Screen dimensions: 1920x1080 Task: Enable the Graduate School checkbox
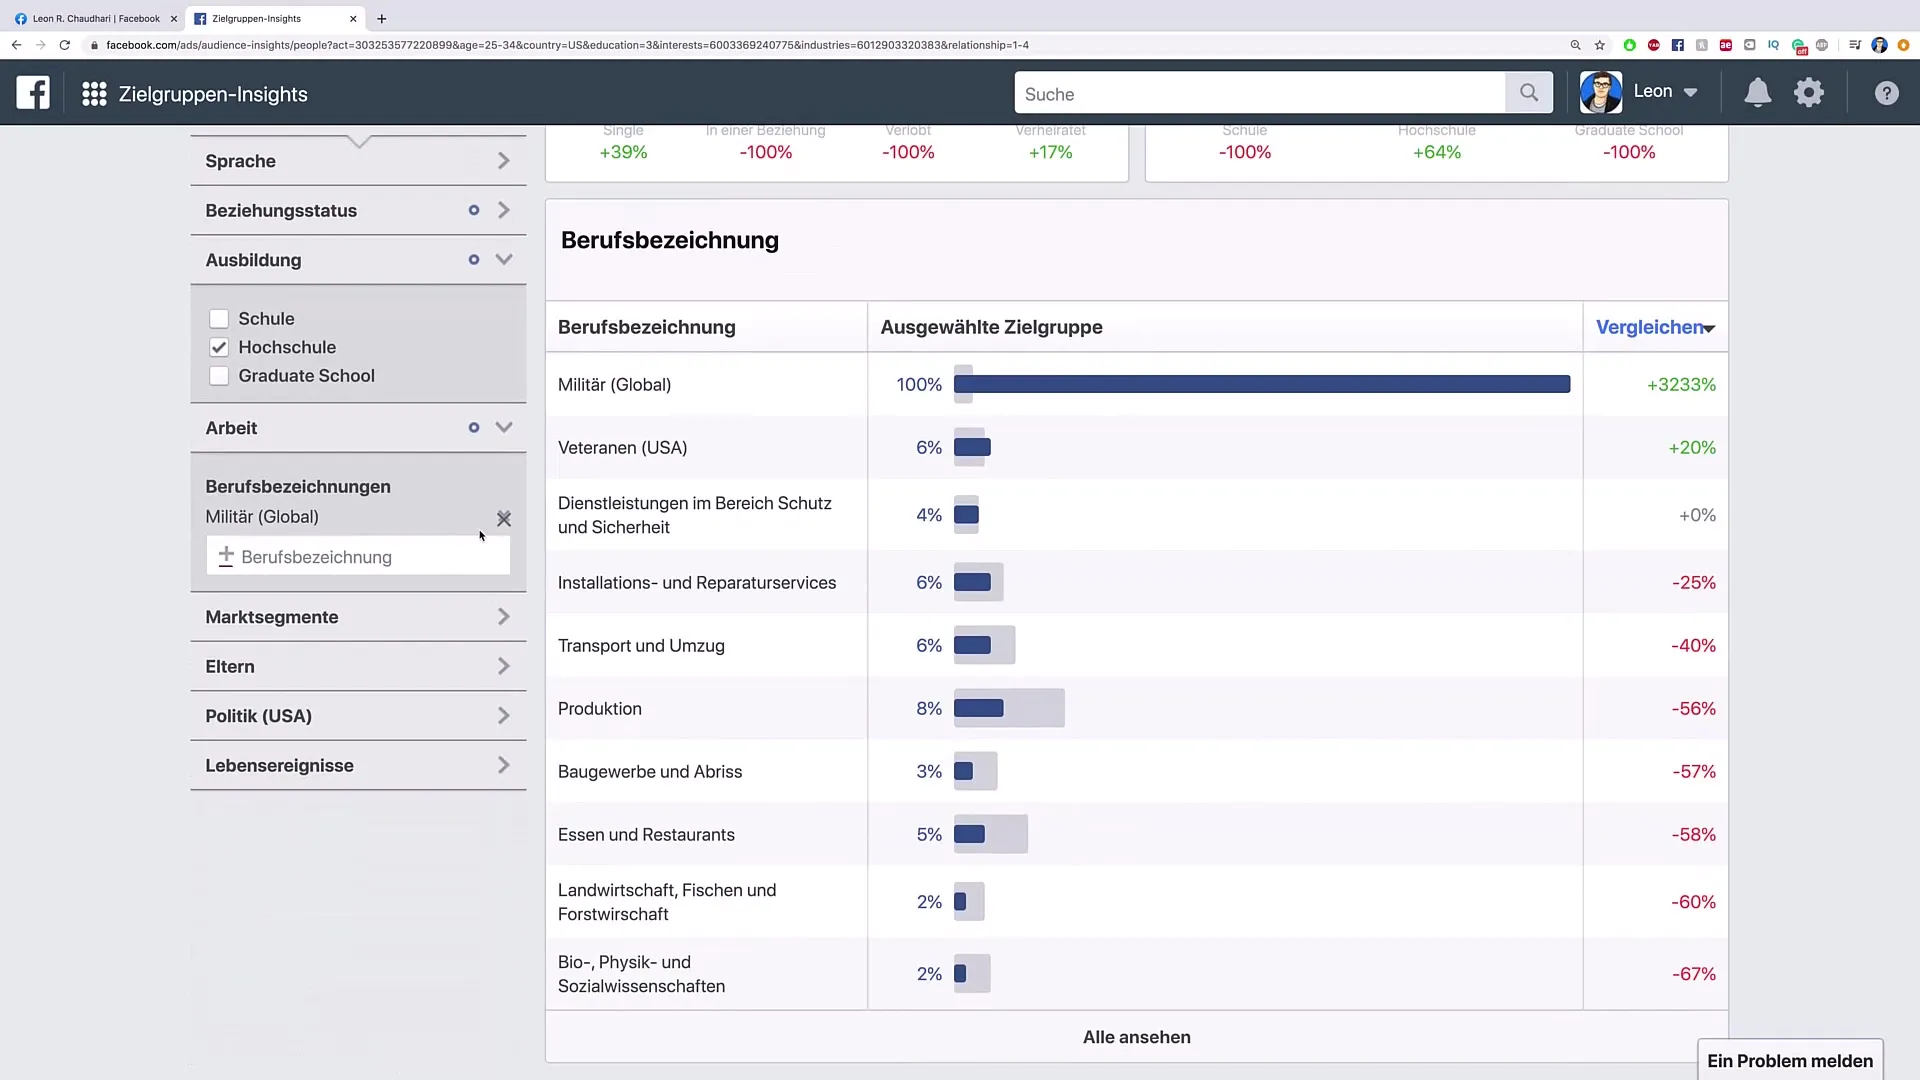pos(219,375)
